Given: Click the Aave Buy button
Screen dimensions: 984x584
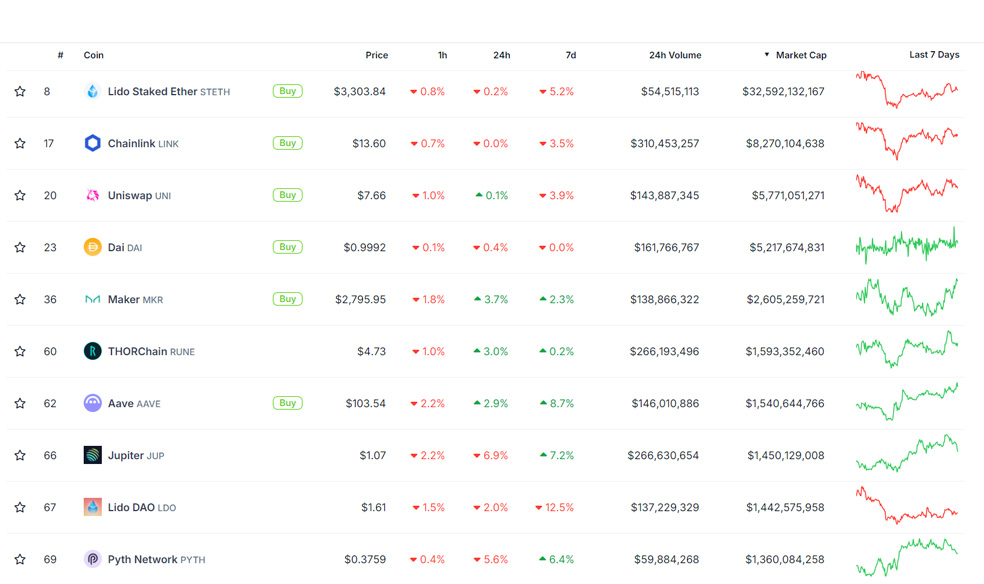Looking at the screenshot, I should pyautogui.click(x=287, y=403).
